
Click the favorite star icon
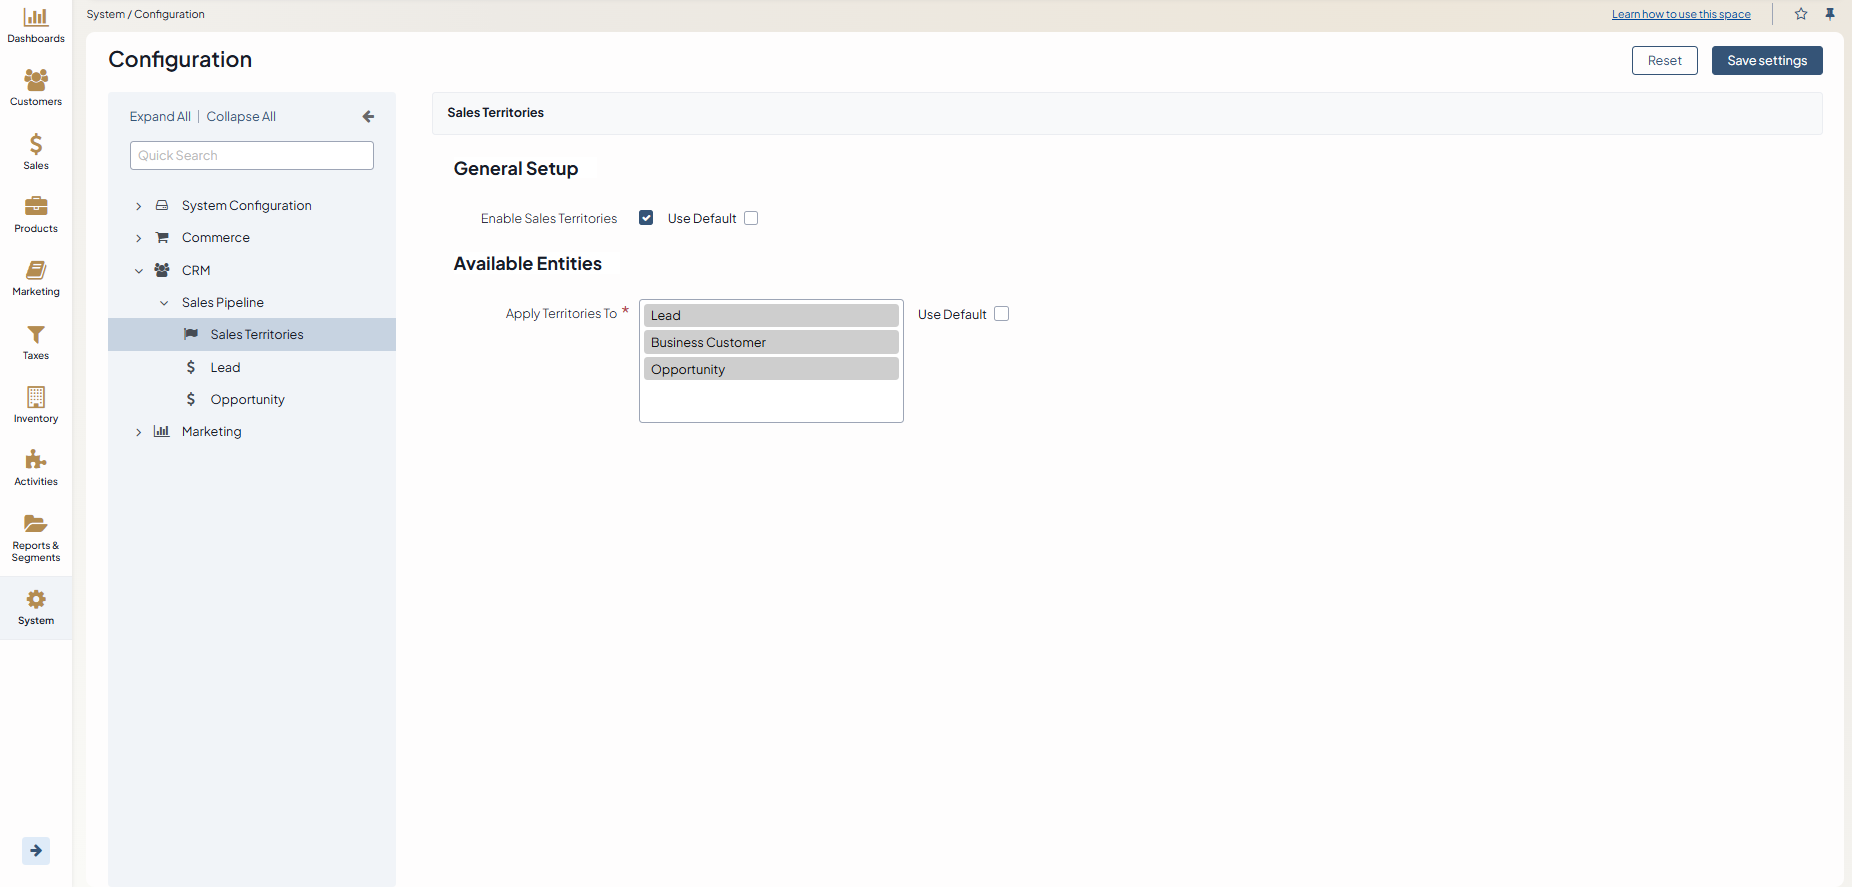click(1801, 14)
